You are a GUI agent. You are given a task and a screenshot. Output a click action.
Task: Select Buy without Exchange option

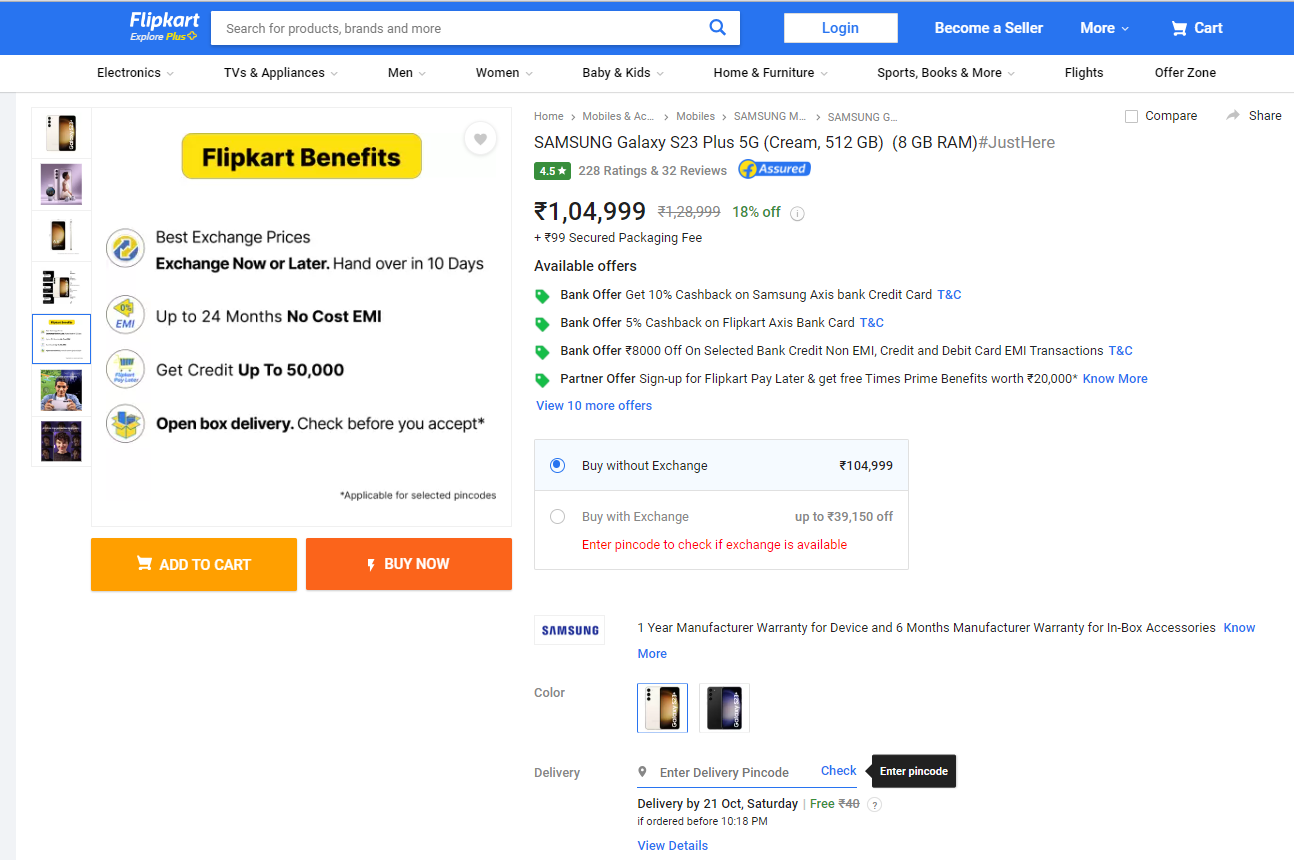557,465
